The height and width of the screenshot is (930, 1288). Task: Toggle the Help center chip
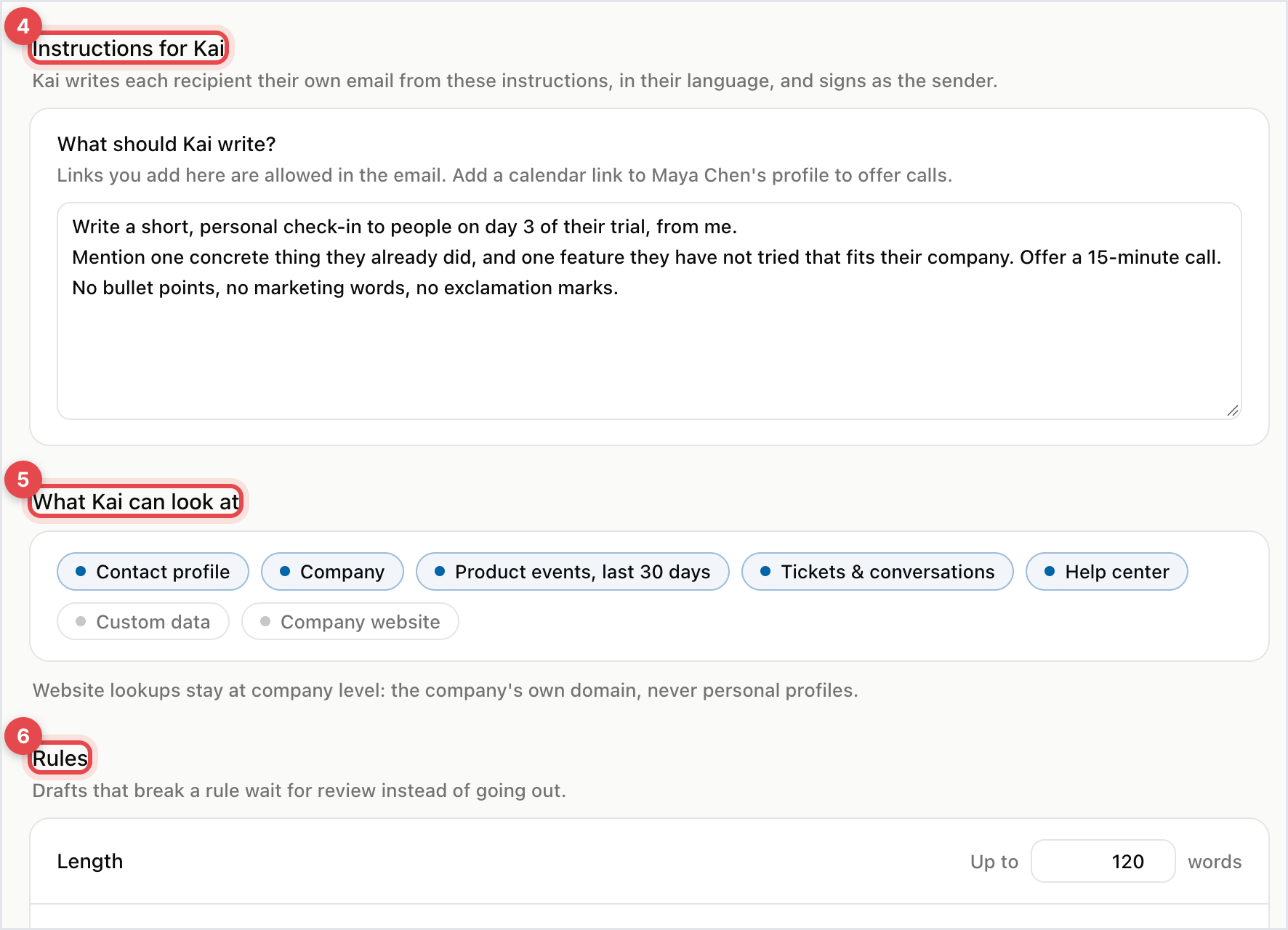tap(1107, 572)
